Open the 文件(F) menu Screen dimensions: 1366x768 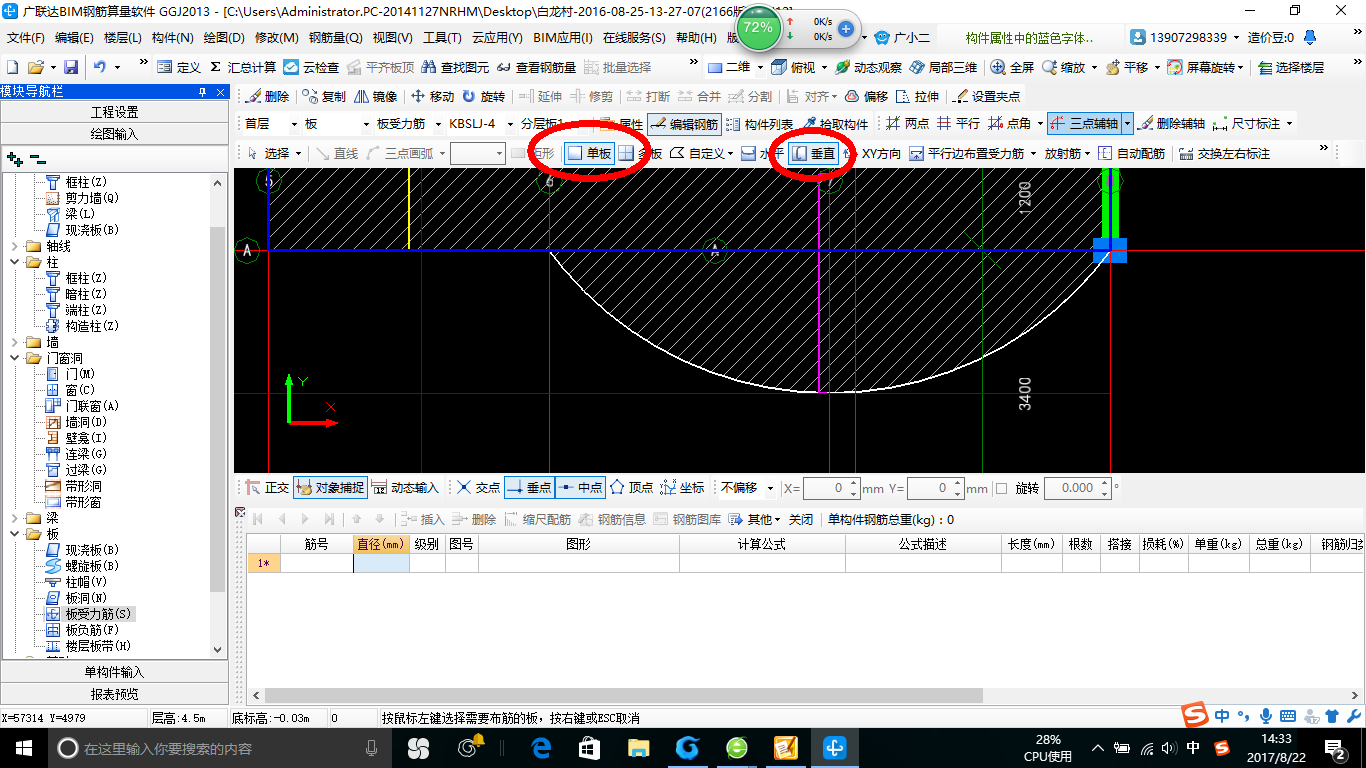(x=25, y=38)
